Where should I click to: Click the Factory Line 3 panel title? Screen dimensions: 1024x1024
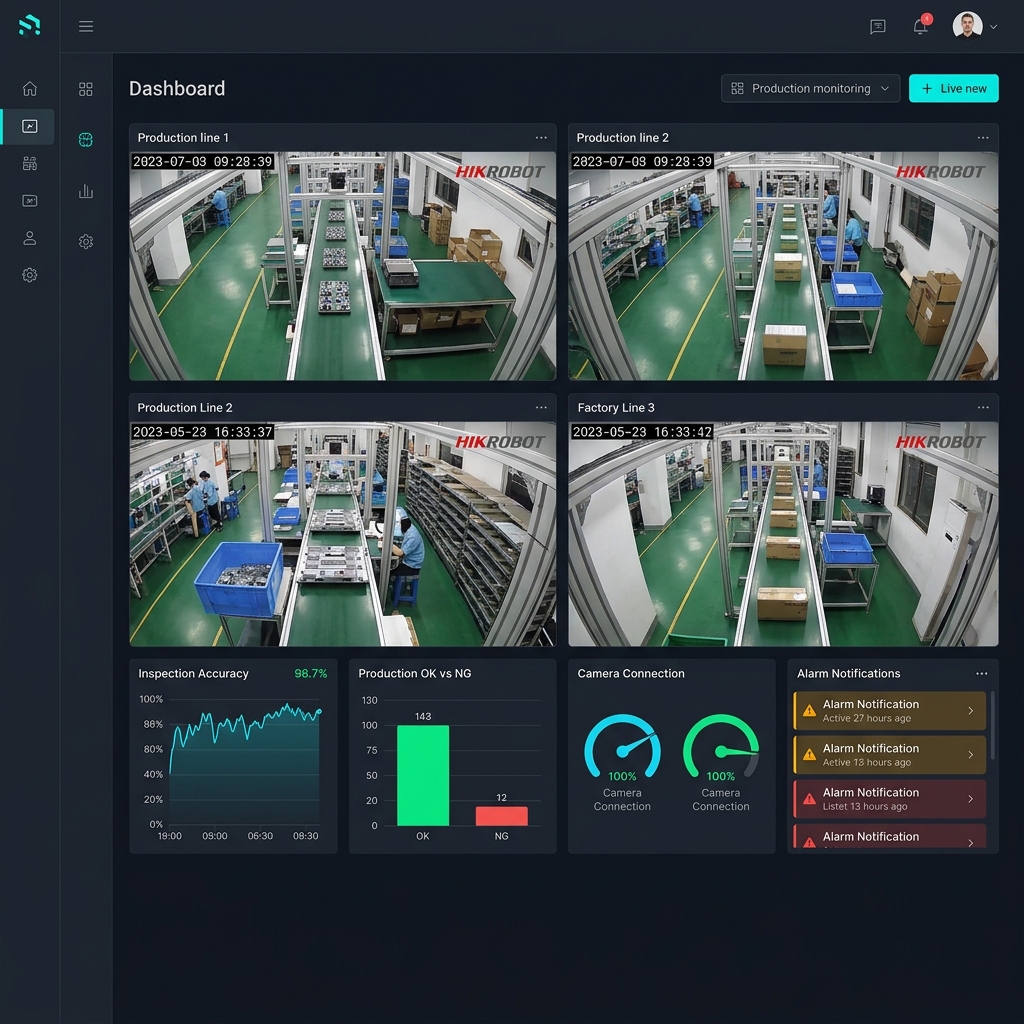[x=616, y=408]
